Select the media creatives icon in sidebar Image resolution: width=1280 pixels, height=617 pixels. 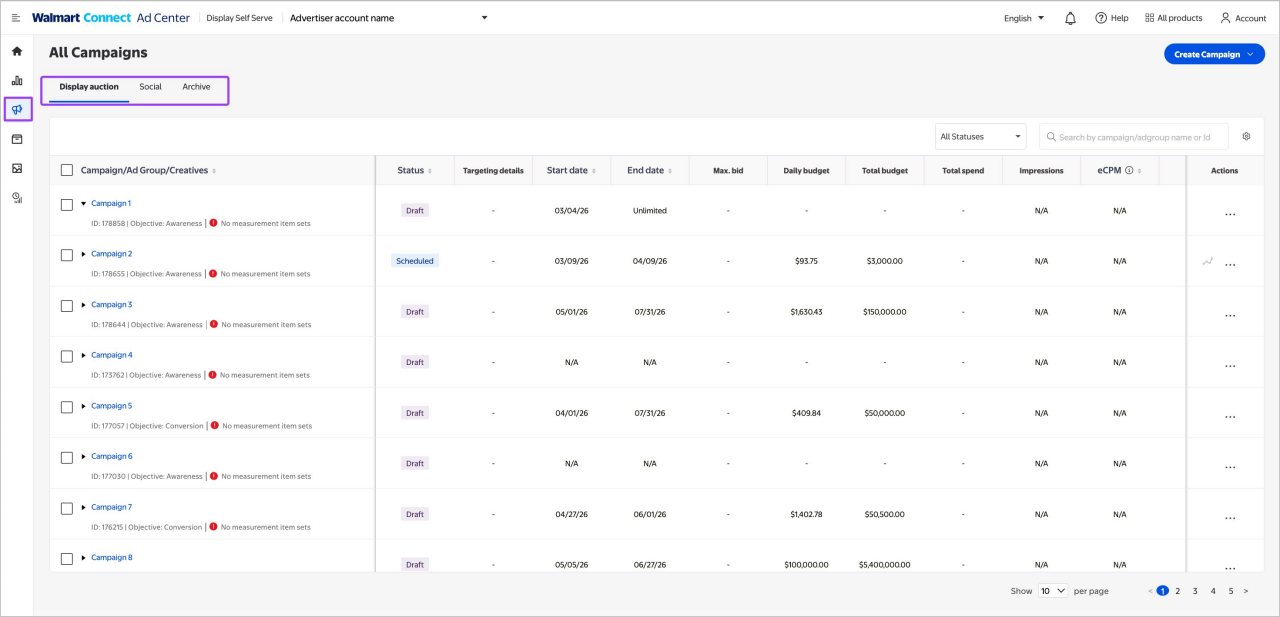click(16, 169)
